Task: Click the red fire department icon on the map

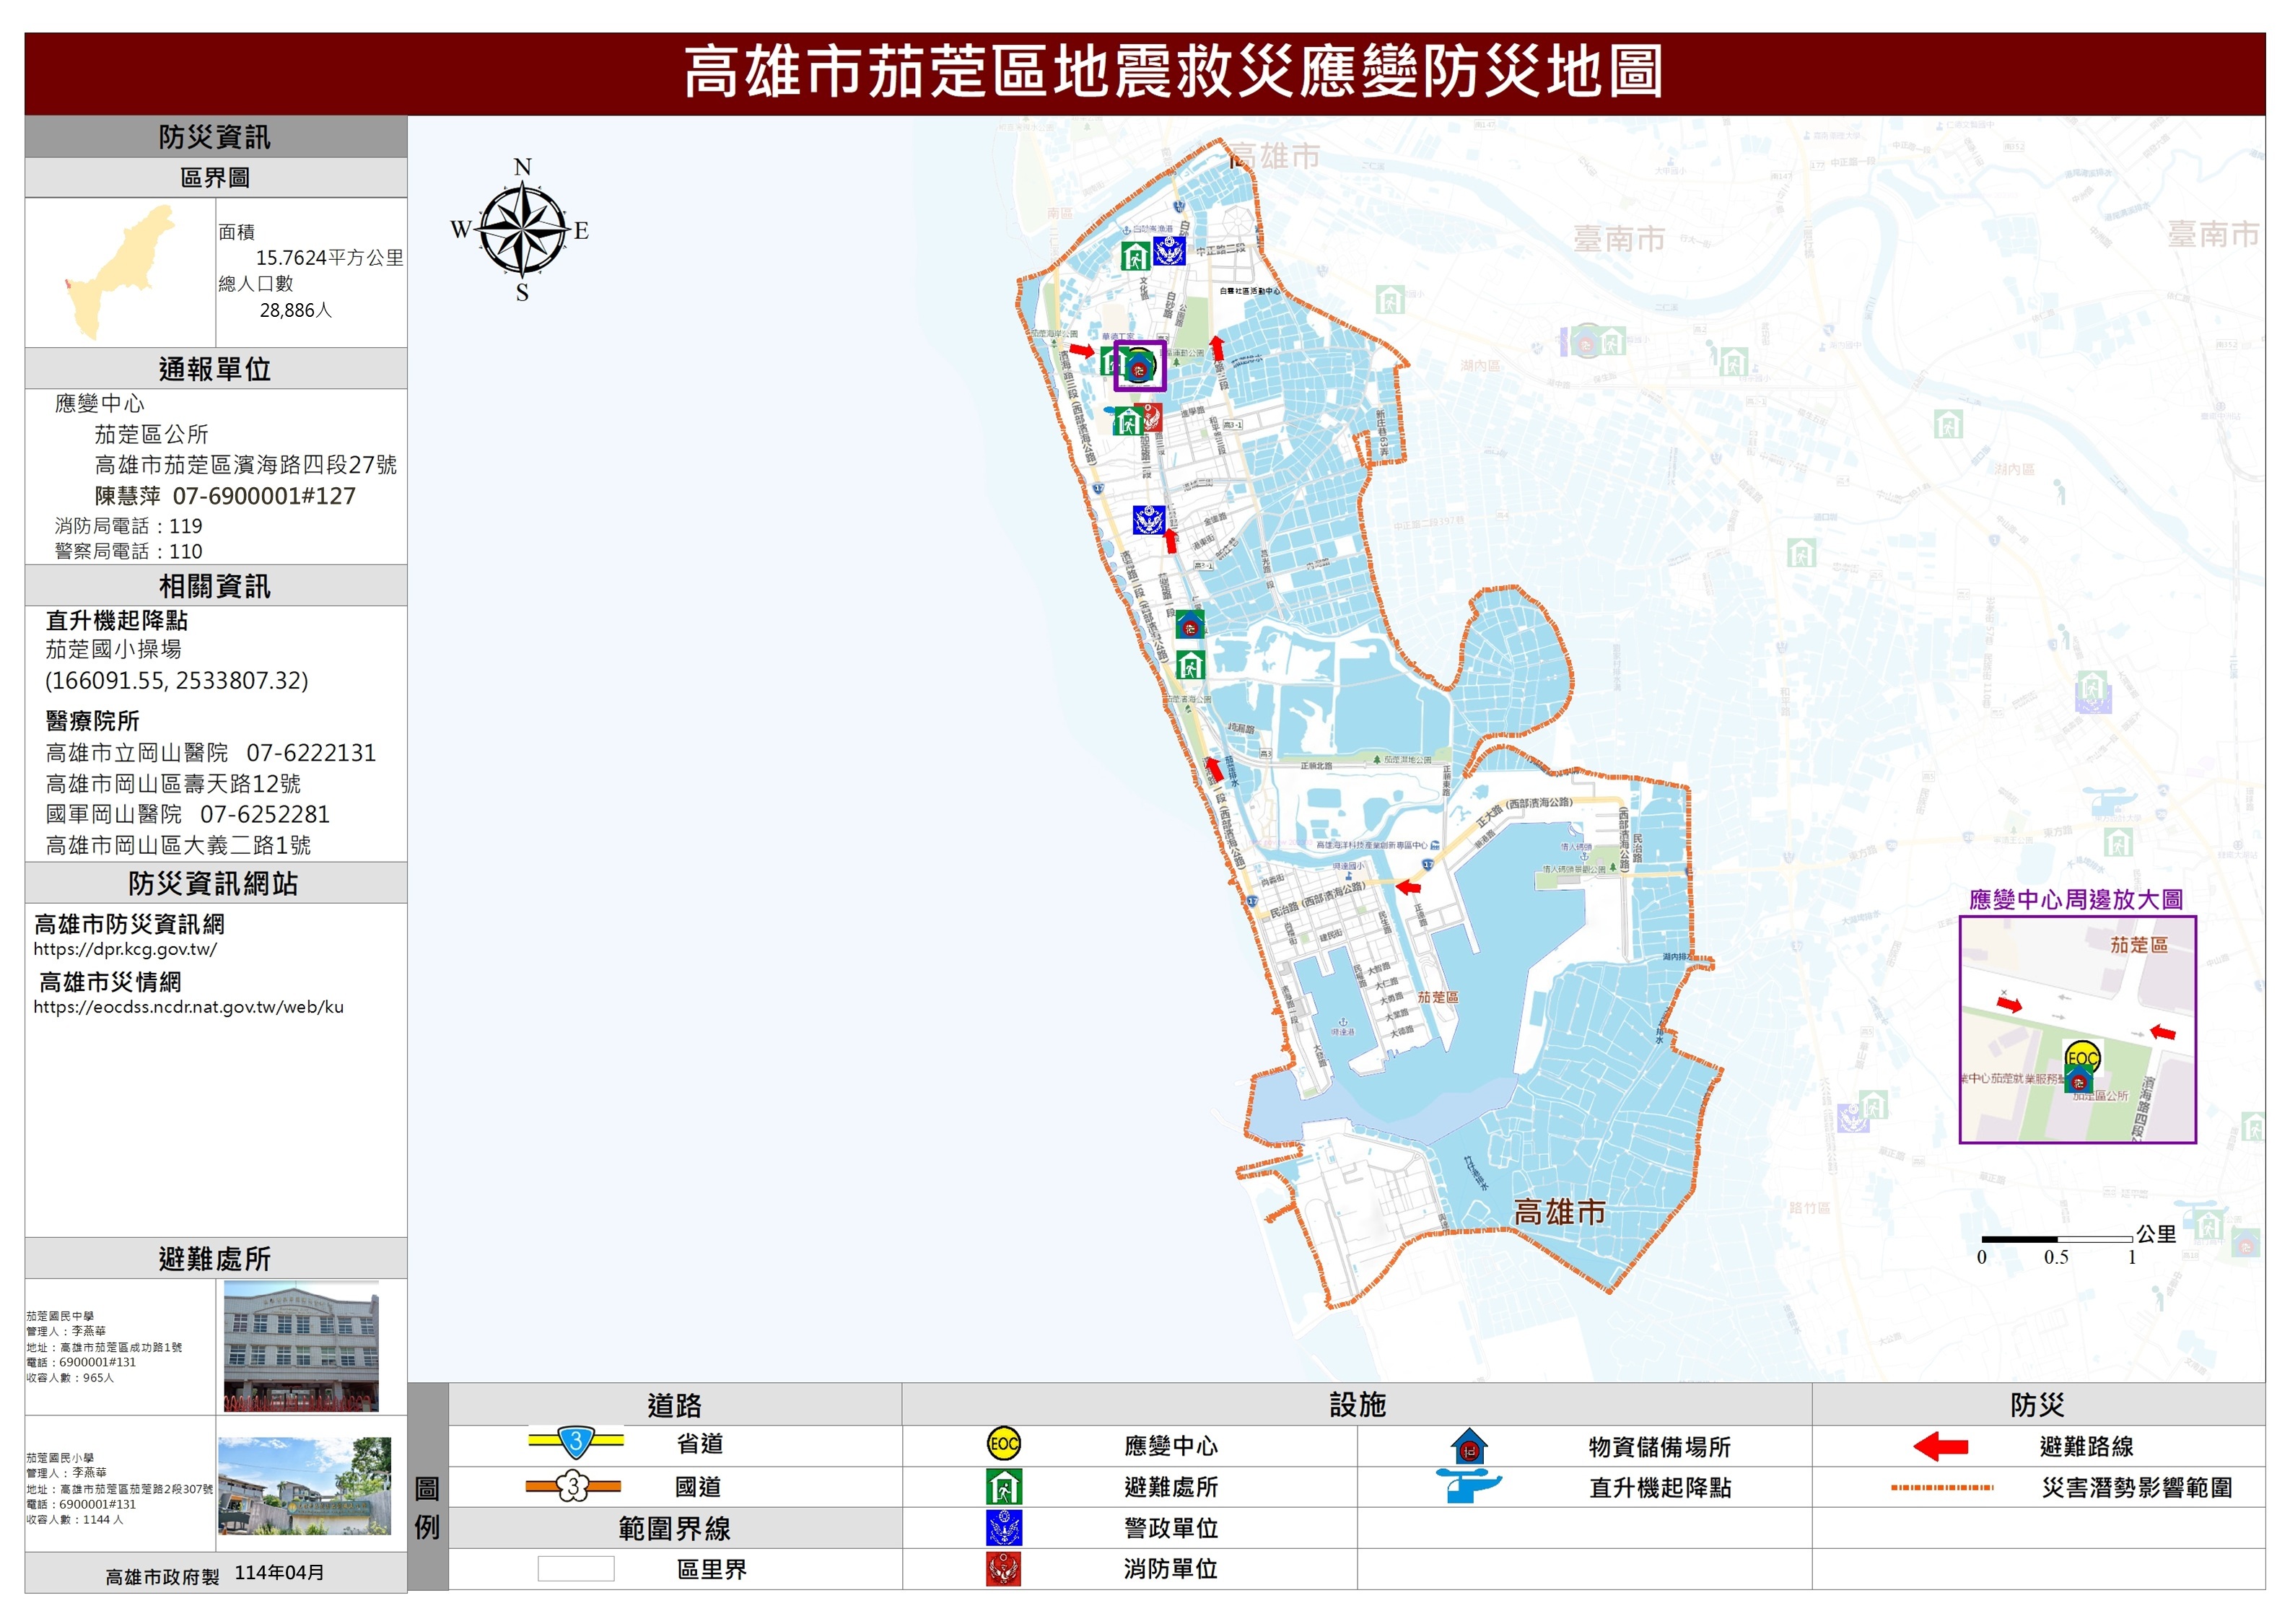Action: pyautogui.click(x=1152, y=417)
